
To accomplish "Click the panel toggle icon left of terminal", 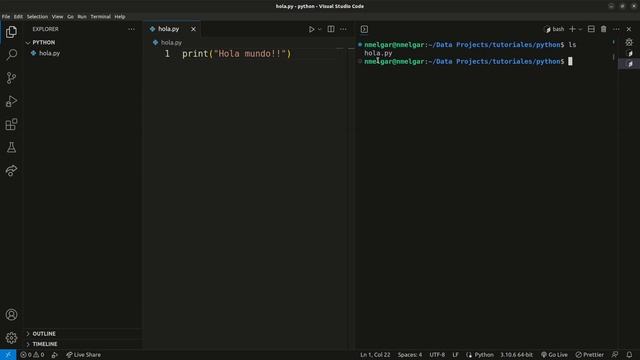I will pyautogui.click(x=364, y=29).
